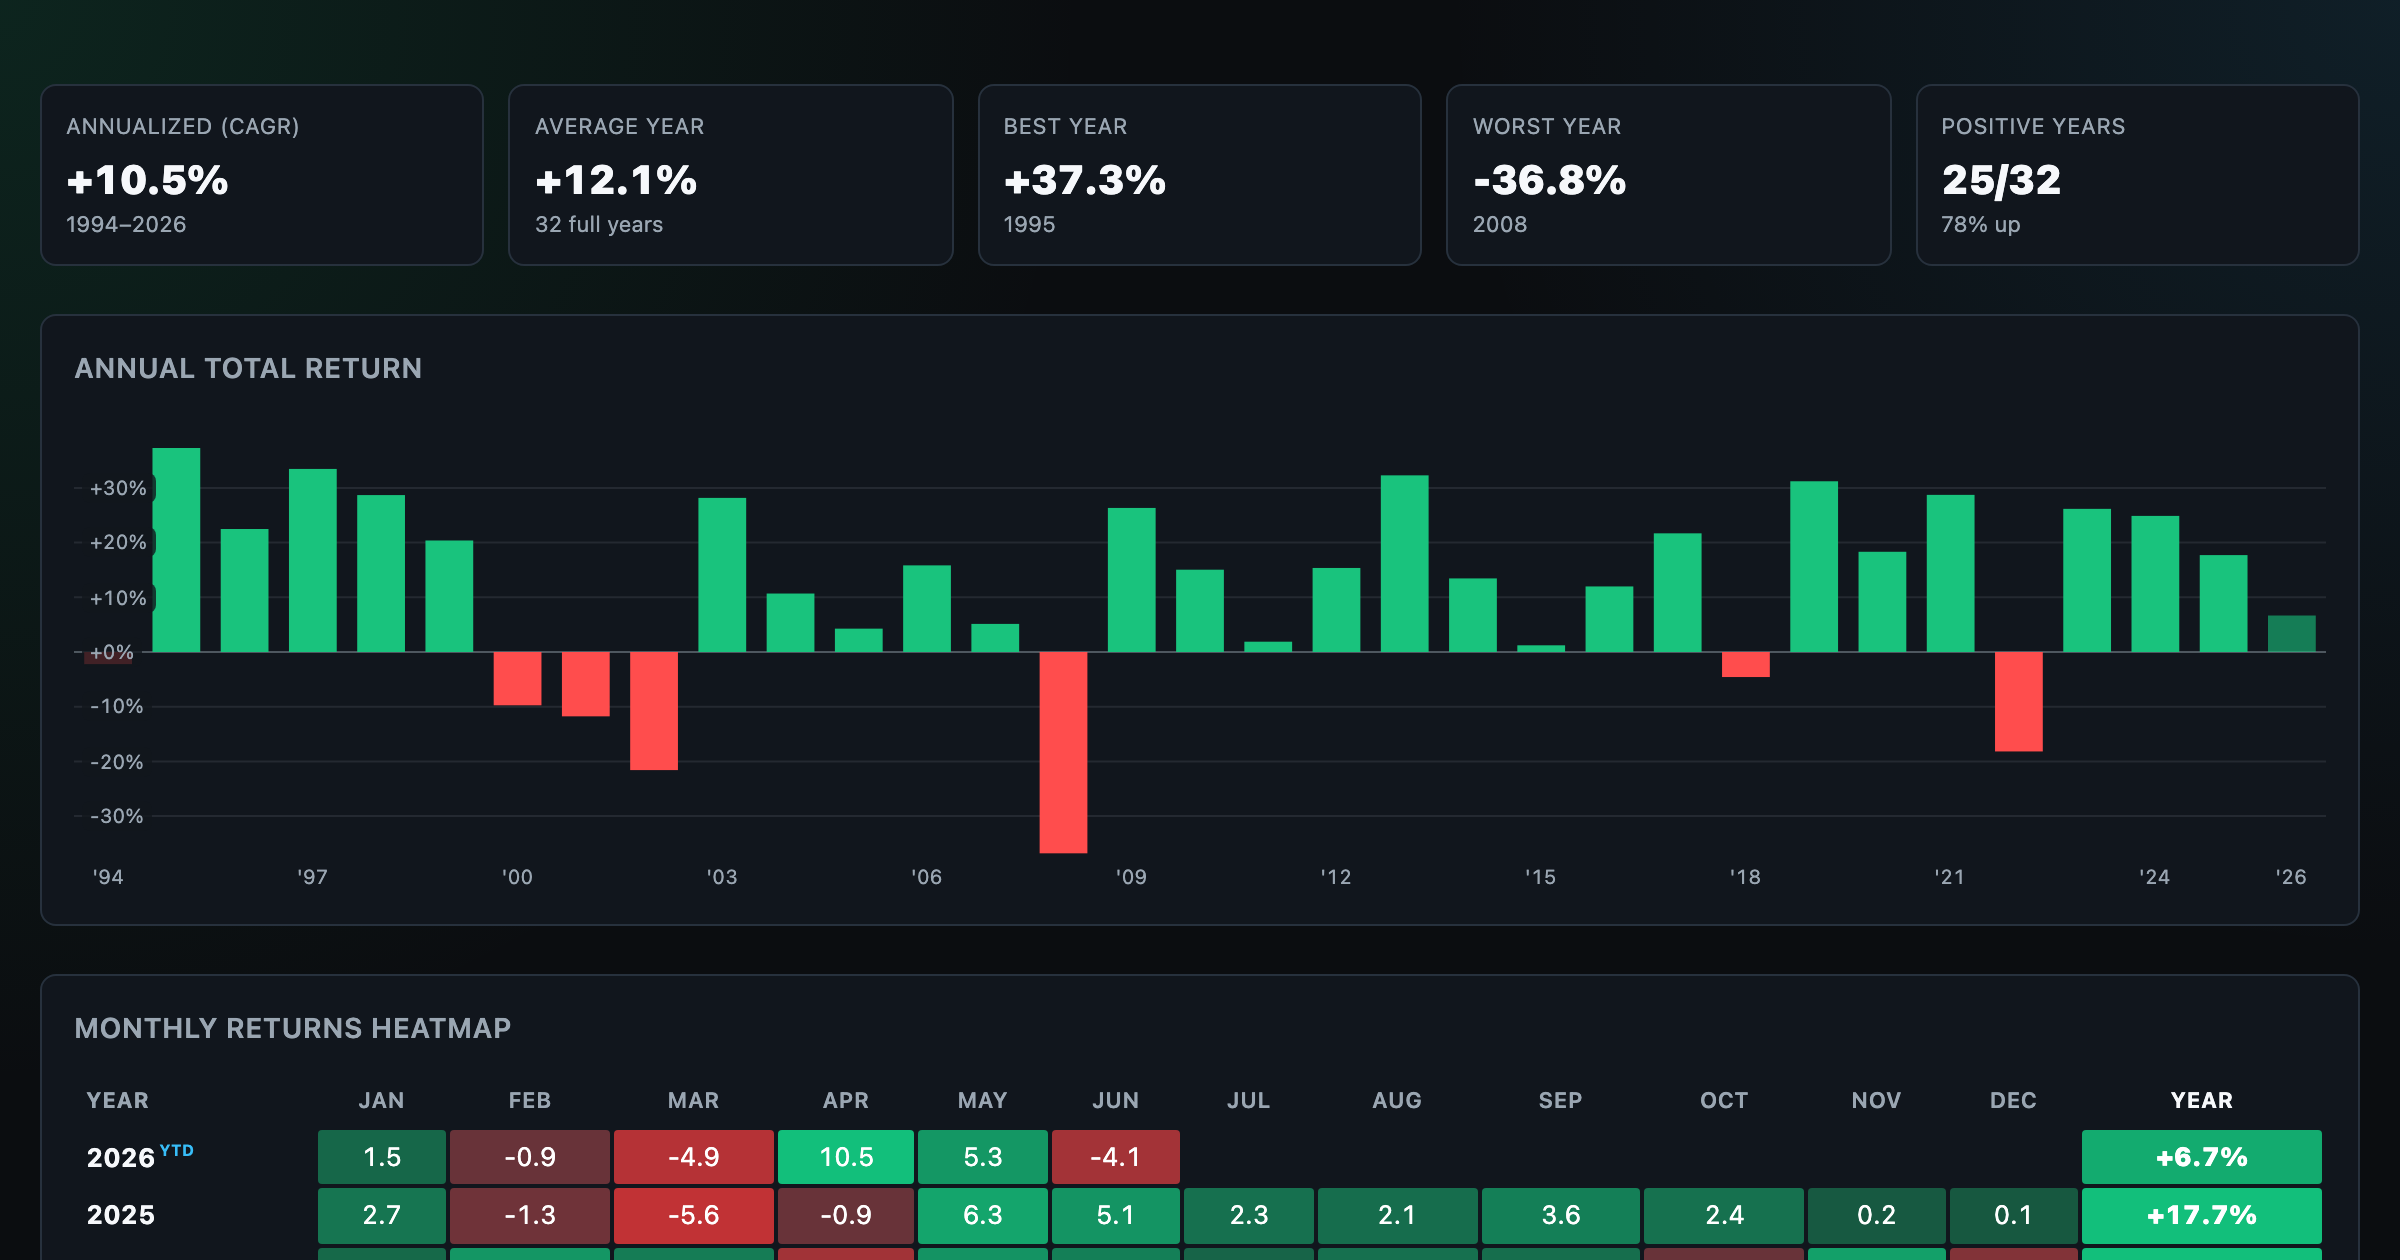This screenshot has height=1260, width=2400.
Task: Select the Average Year +12.1% card
Action: 731,175
